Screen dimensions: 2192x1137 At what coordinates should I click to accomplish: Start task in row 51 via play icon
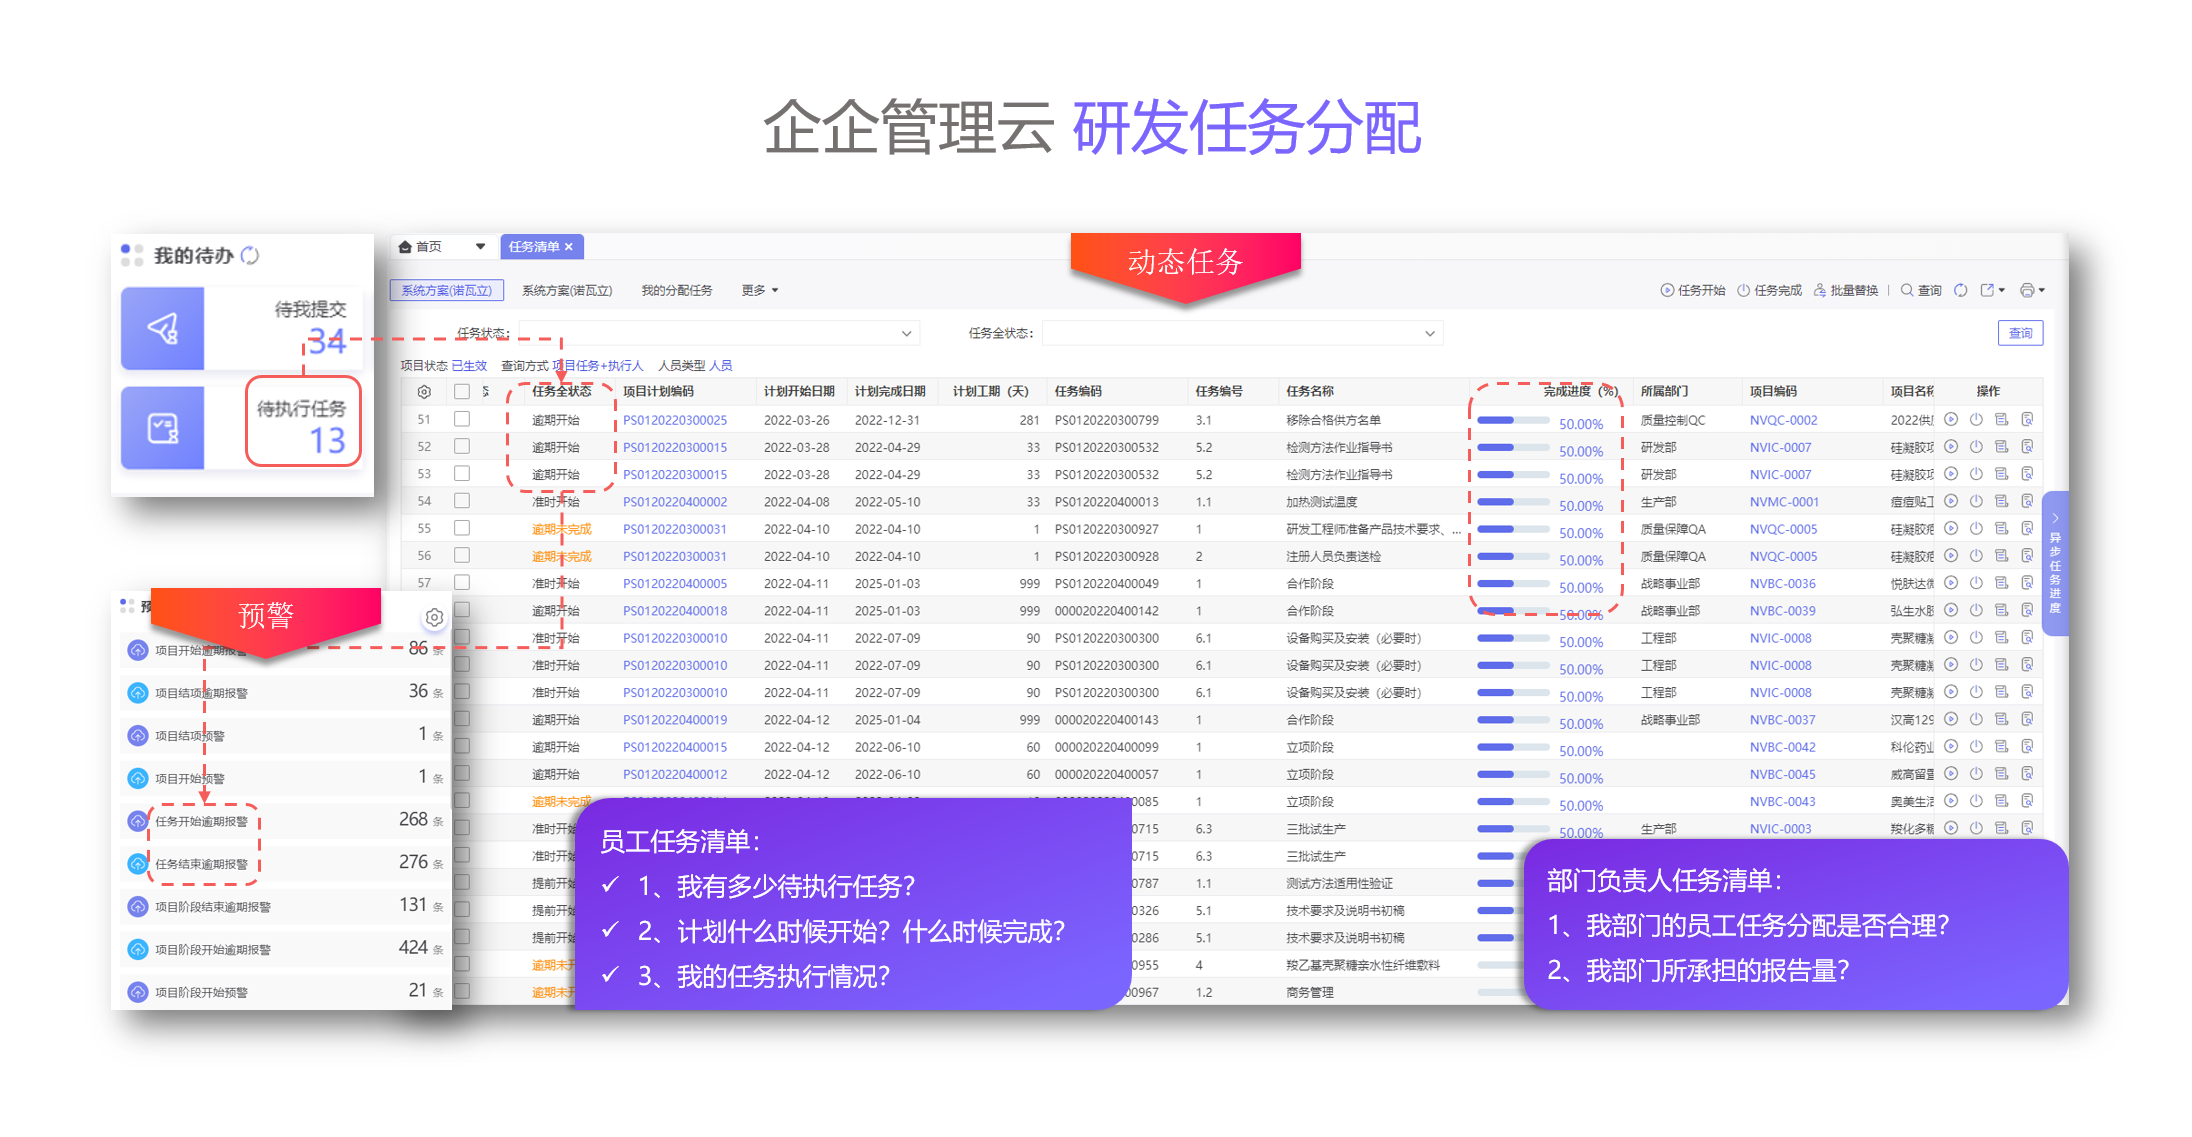tap(1951, 420)
